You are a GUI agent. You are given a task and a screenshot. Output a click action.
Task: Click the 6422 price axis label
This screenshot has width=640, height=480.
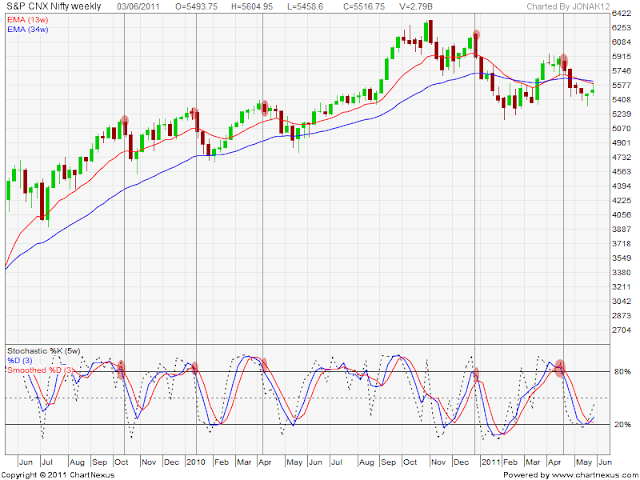point(622,13)
